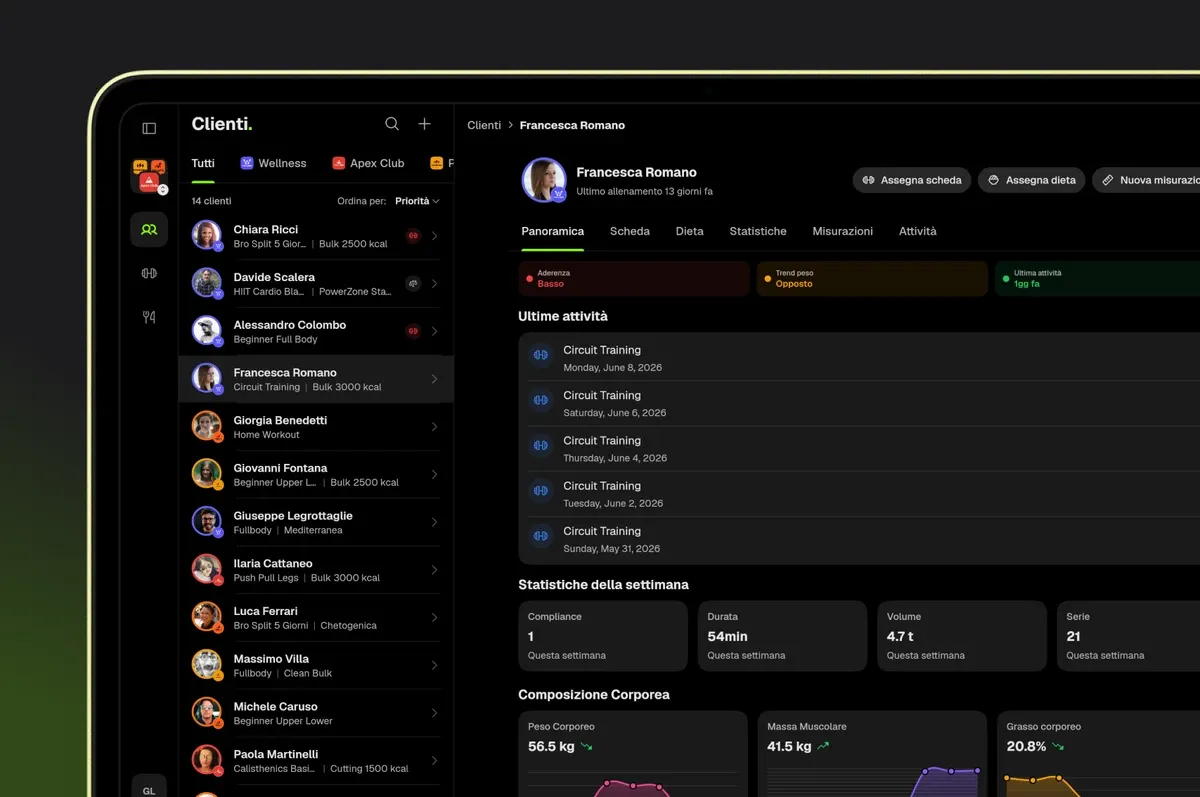Click the Peso Corporeo 56.5 kg value
Viewport: 1200px width, 797px height.
coord(550,747)
